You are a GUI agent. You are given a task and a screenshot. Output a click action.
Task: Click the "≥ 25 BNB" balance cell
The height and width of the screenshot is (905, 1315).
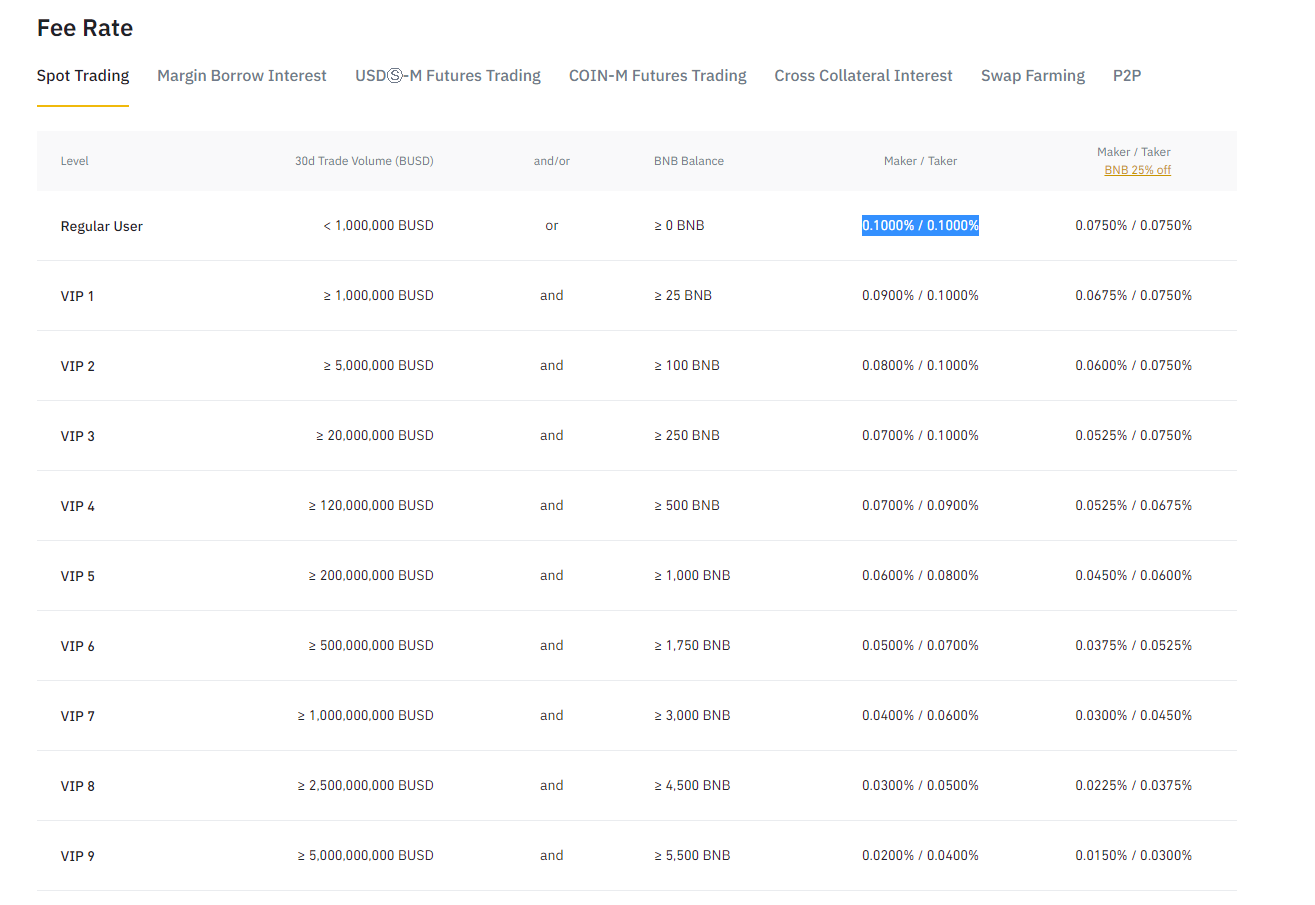[x=683, y=296]
